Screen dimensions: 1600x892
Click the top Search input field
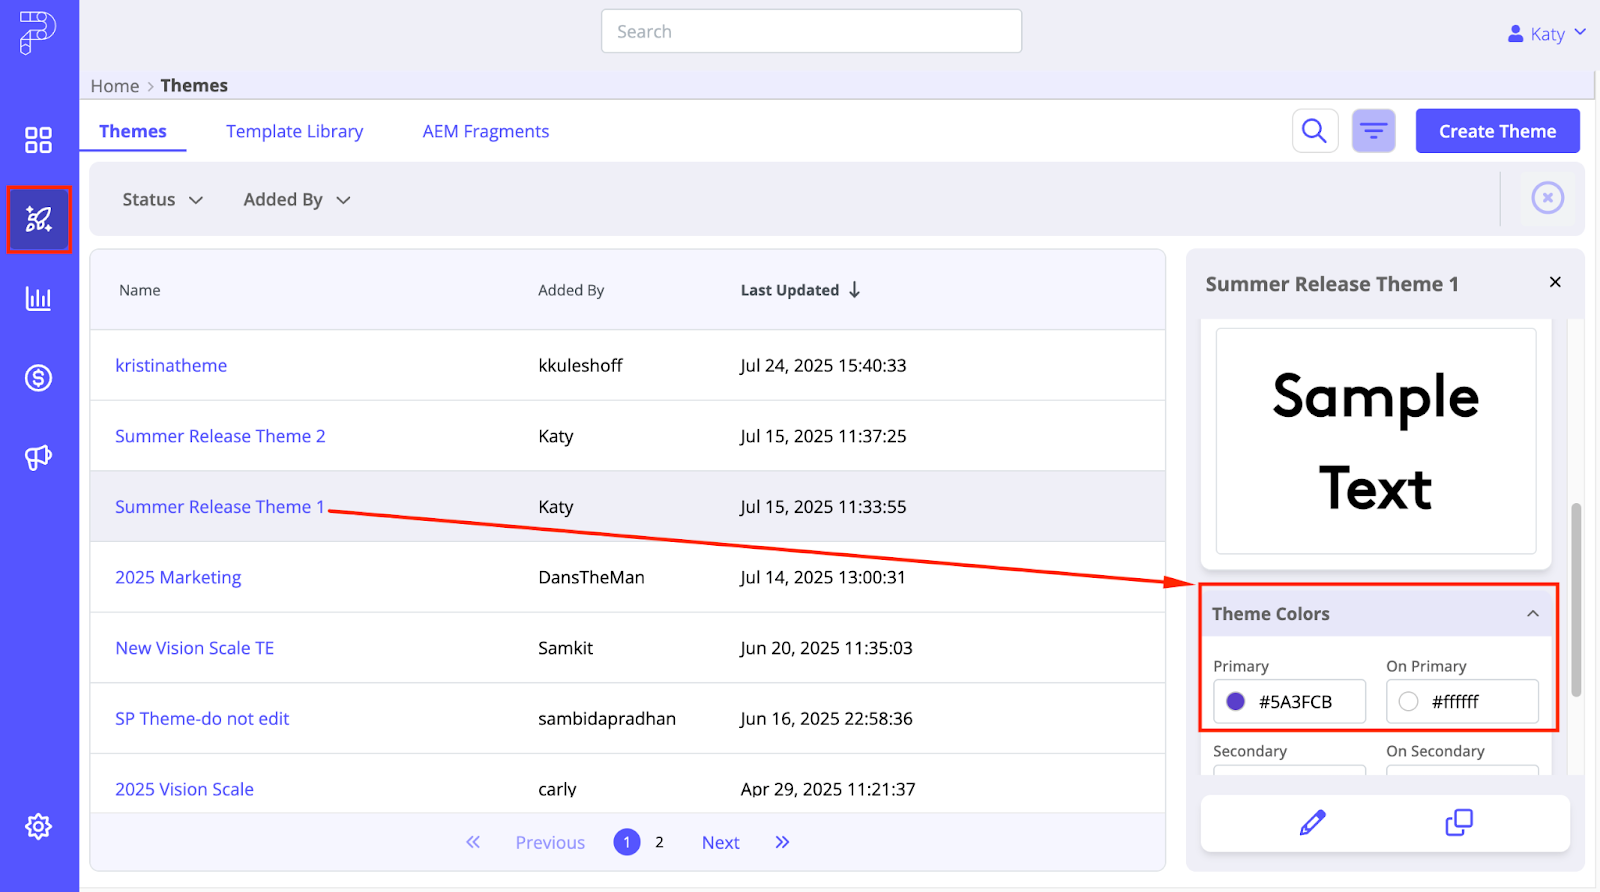click(811, 31)
